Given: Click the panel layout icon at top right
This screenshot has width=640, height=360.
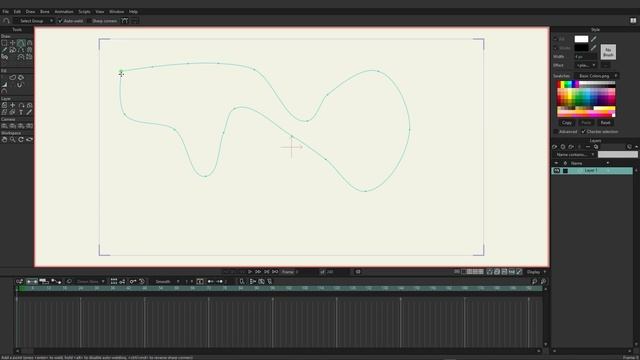Looking at the screenshot, I should point(633,20).
